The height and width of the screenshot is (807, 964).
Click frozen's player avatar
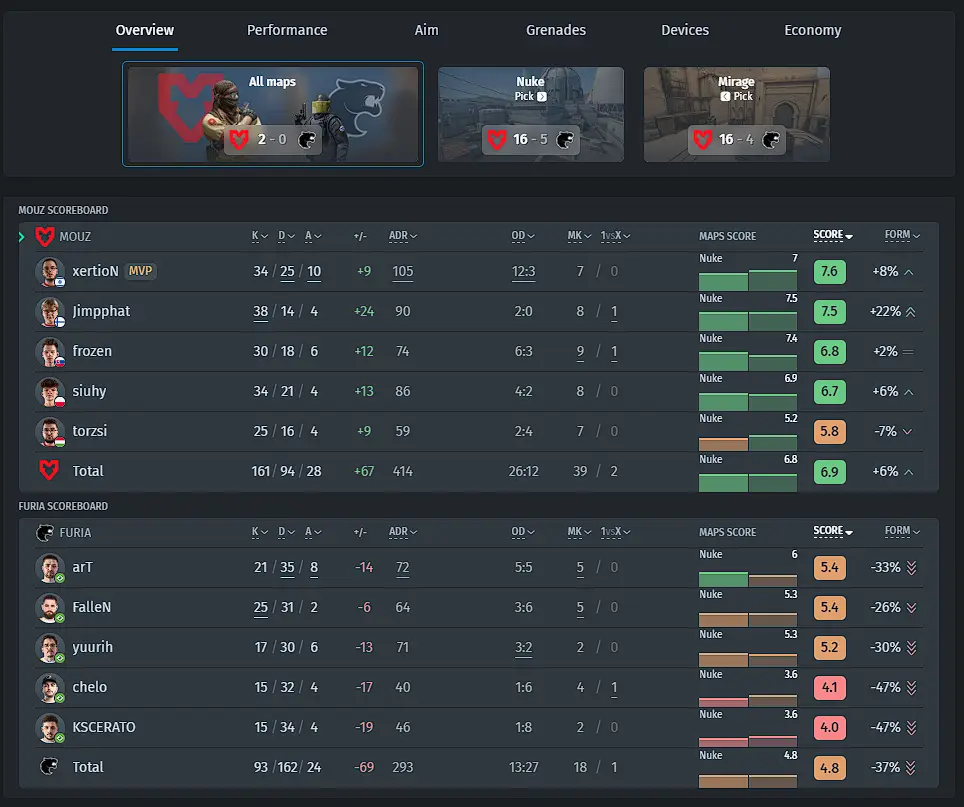click(x=50, y=352)
